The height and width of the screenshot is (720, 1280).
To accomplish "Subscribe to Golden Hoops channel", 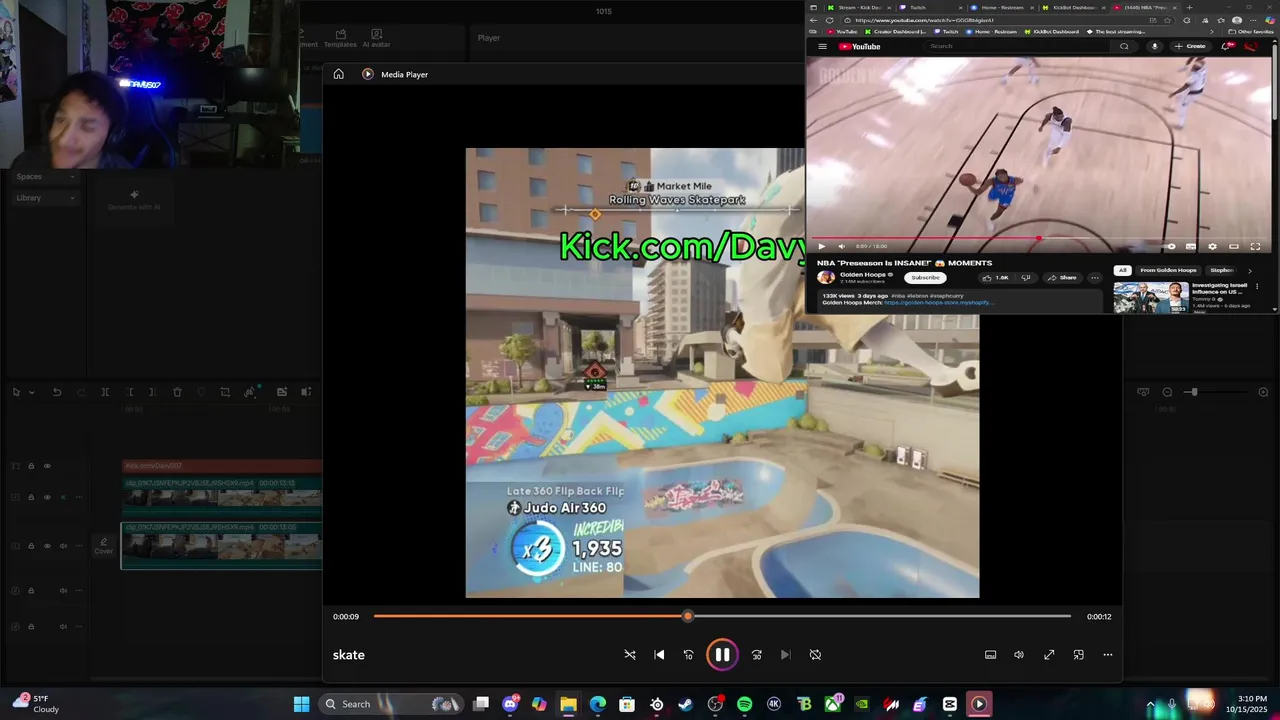I will (x=925, y=277).
